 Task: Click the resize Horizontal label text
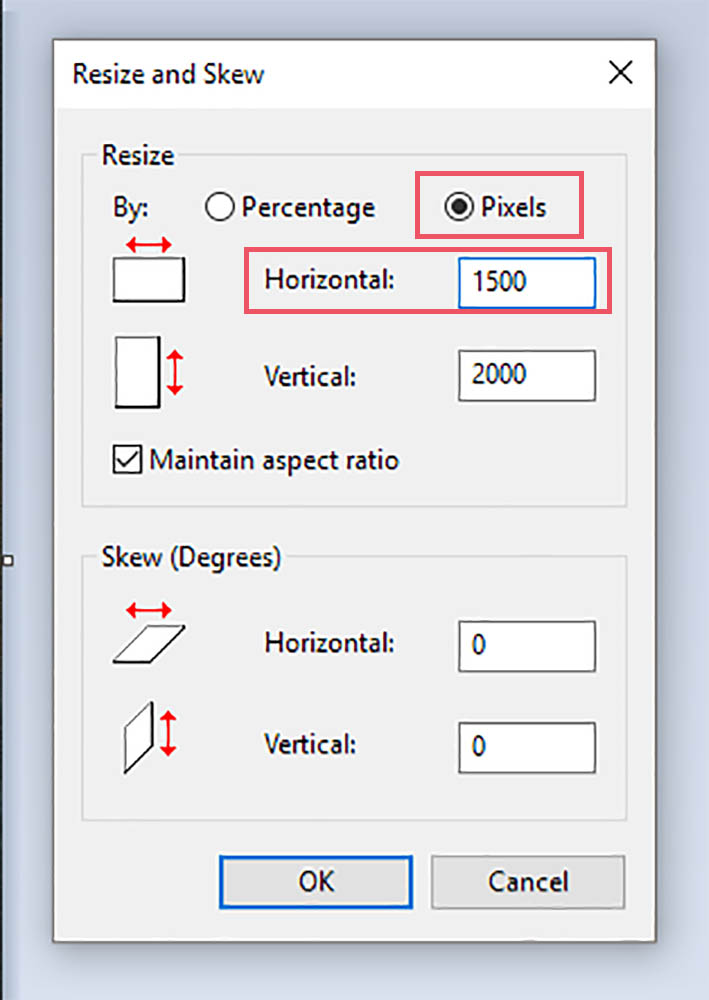pos(330,281)
